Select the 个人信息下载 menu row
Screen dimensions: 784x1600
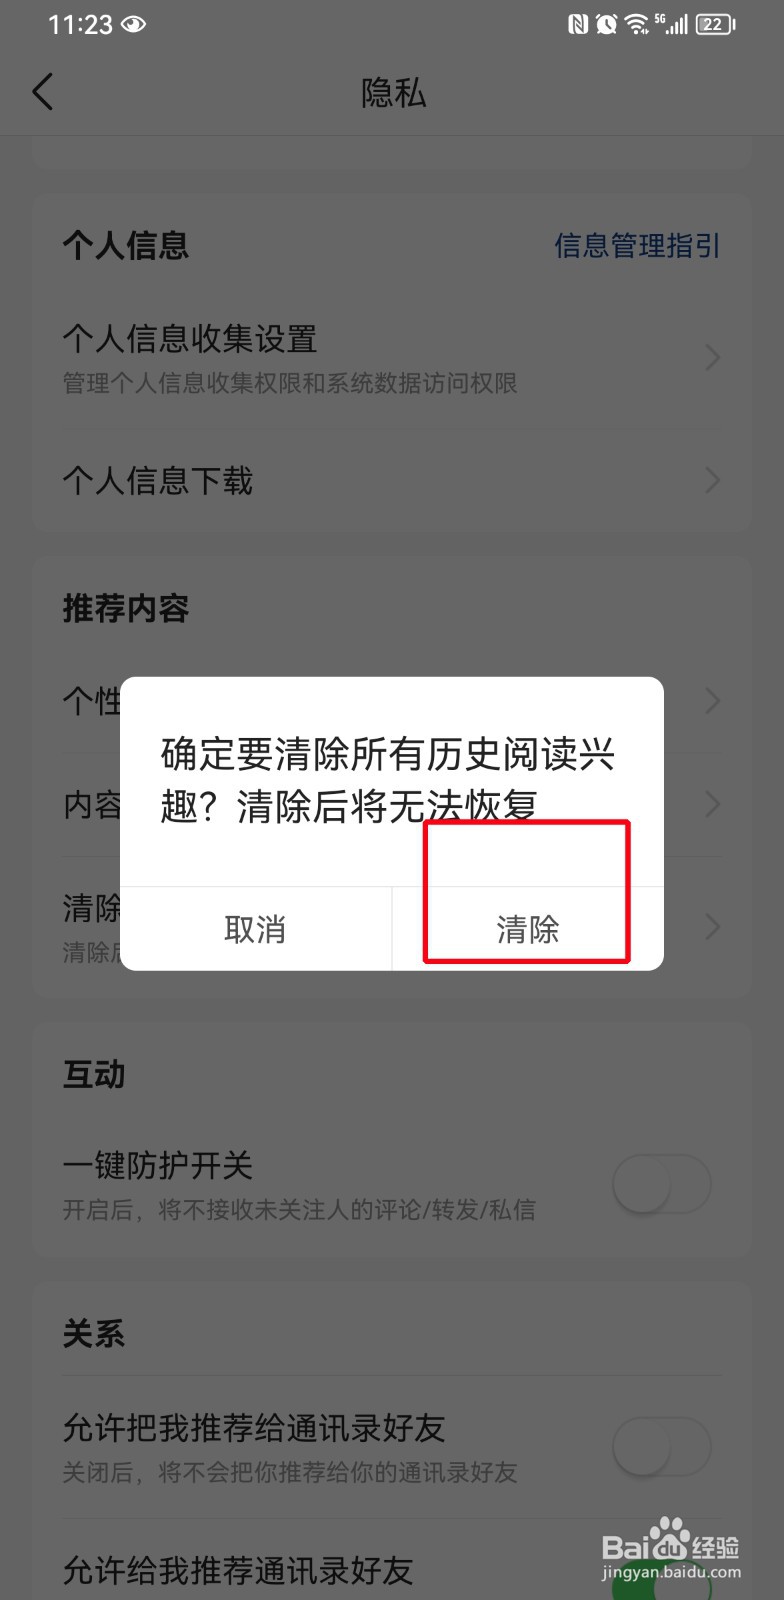click(392, 480)
